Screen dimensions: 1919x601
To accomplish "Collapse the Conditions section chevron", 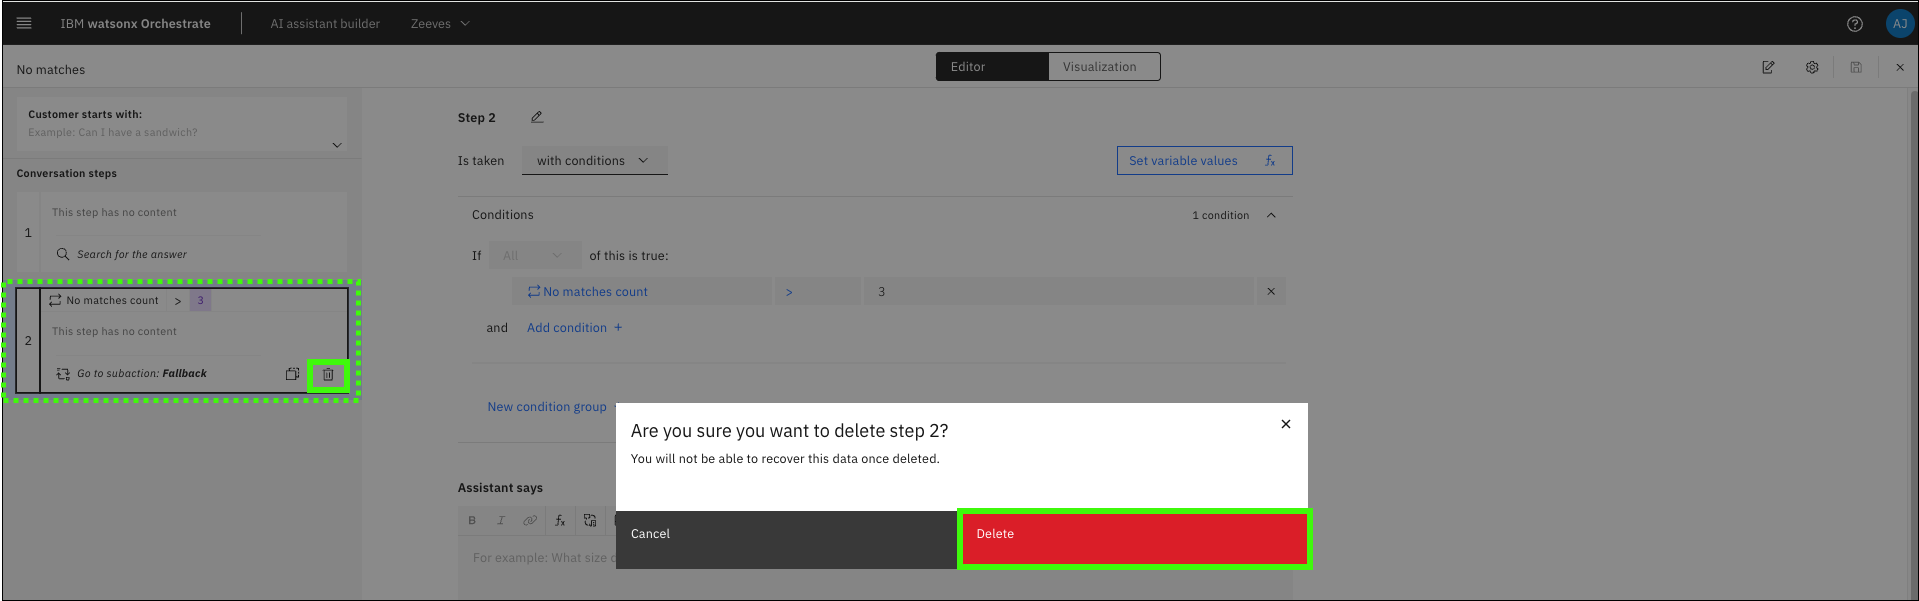I will click(x=1271, y=215).
